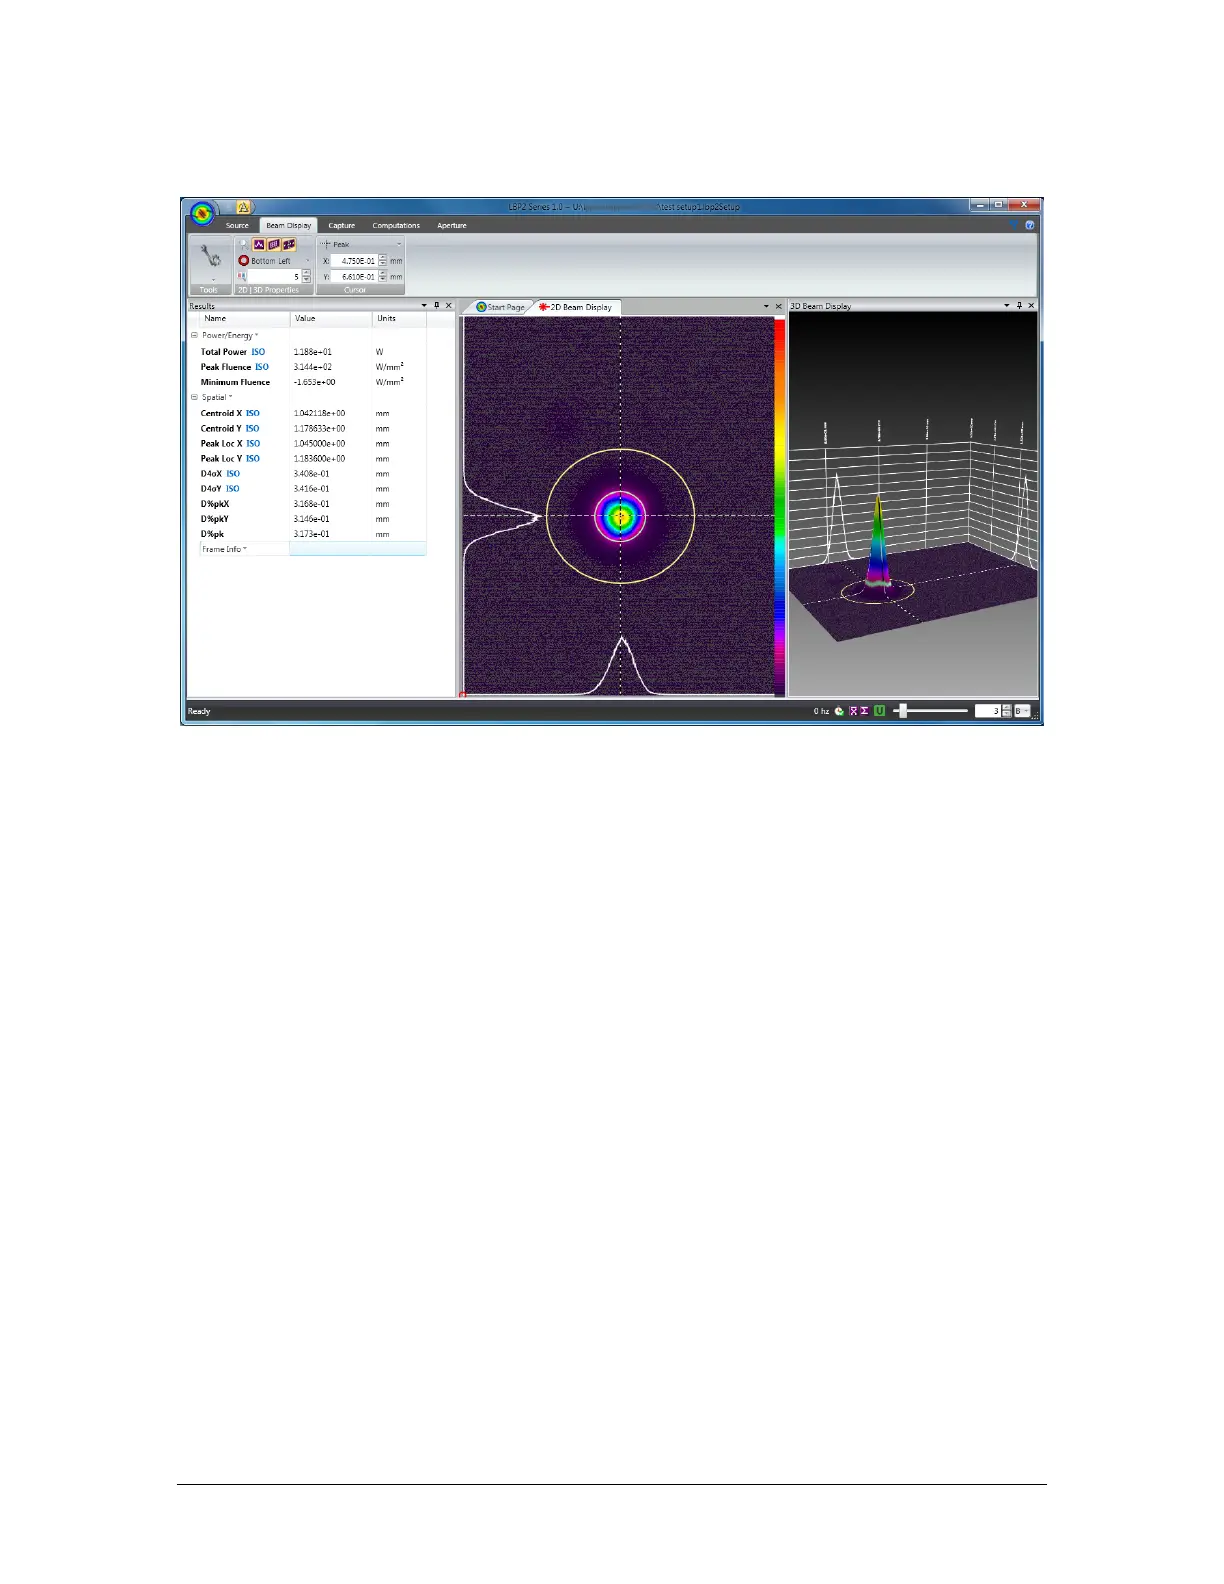Click the magnifier zoom icon in 2D|3D Properties
The image size is (1224, 1584).
click(243, 245)
